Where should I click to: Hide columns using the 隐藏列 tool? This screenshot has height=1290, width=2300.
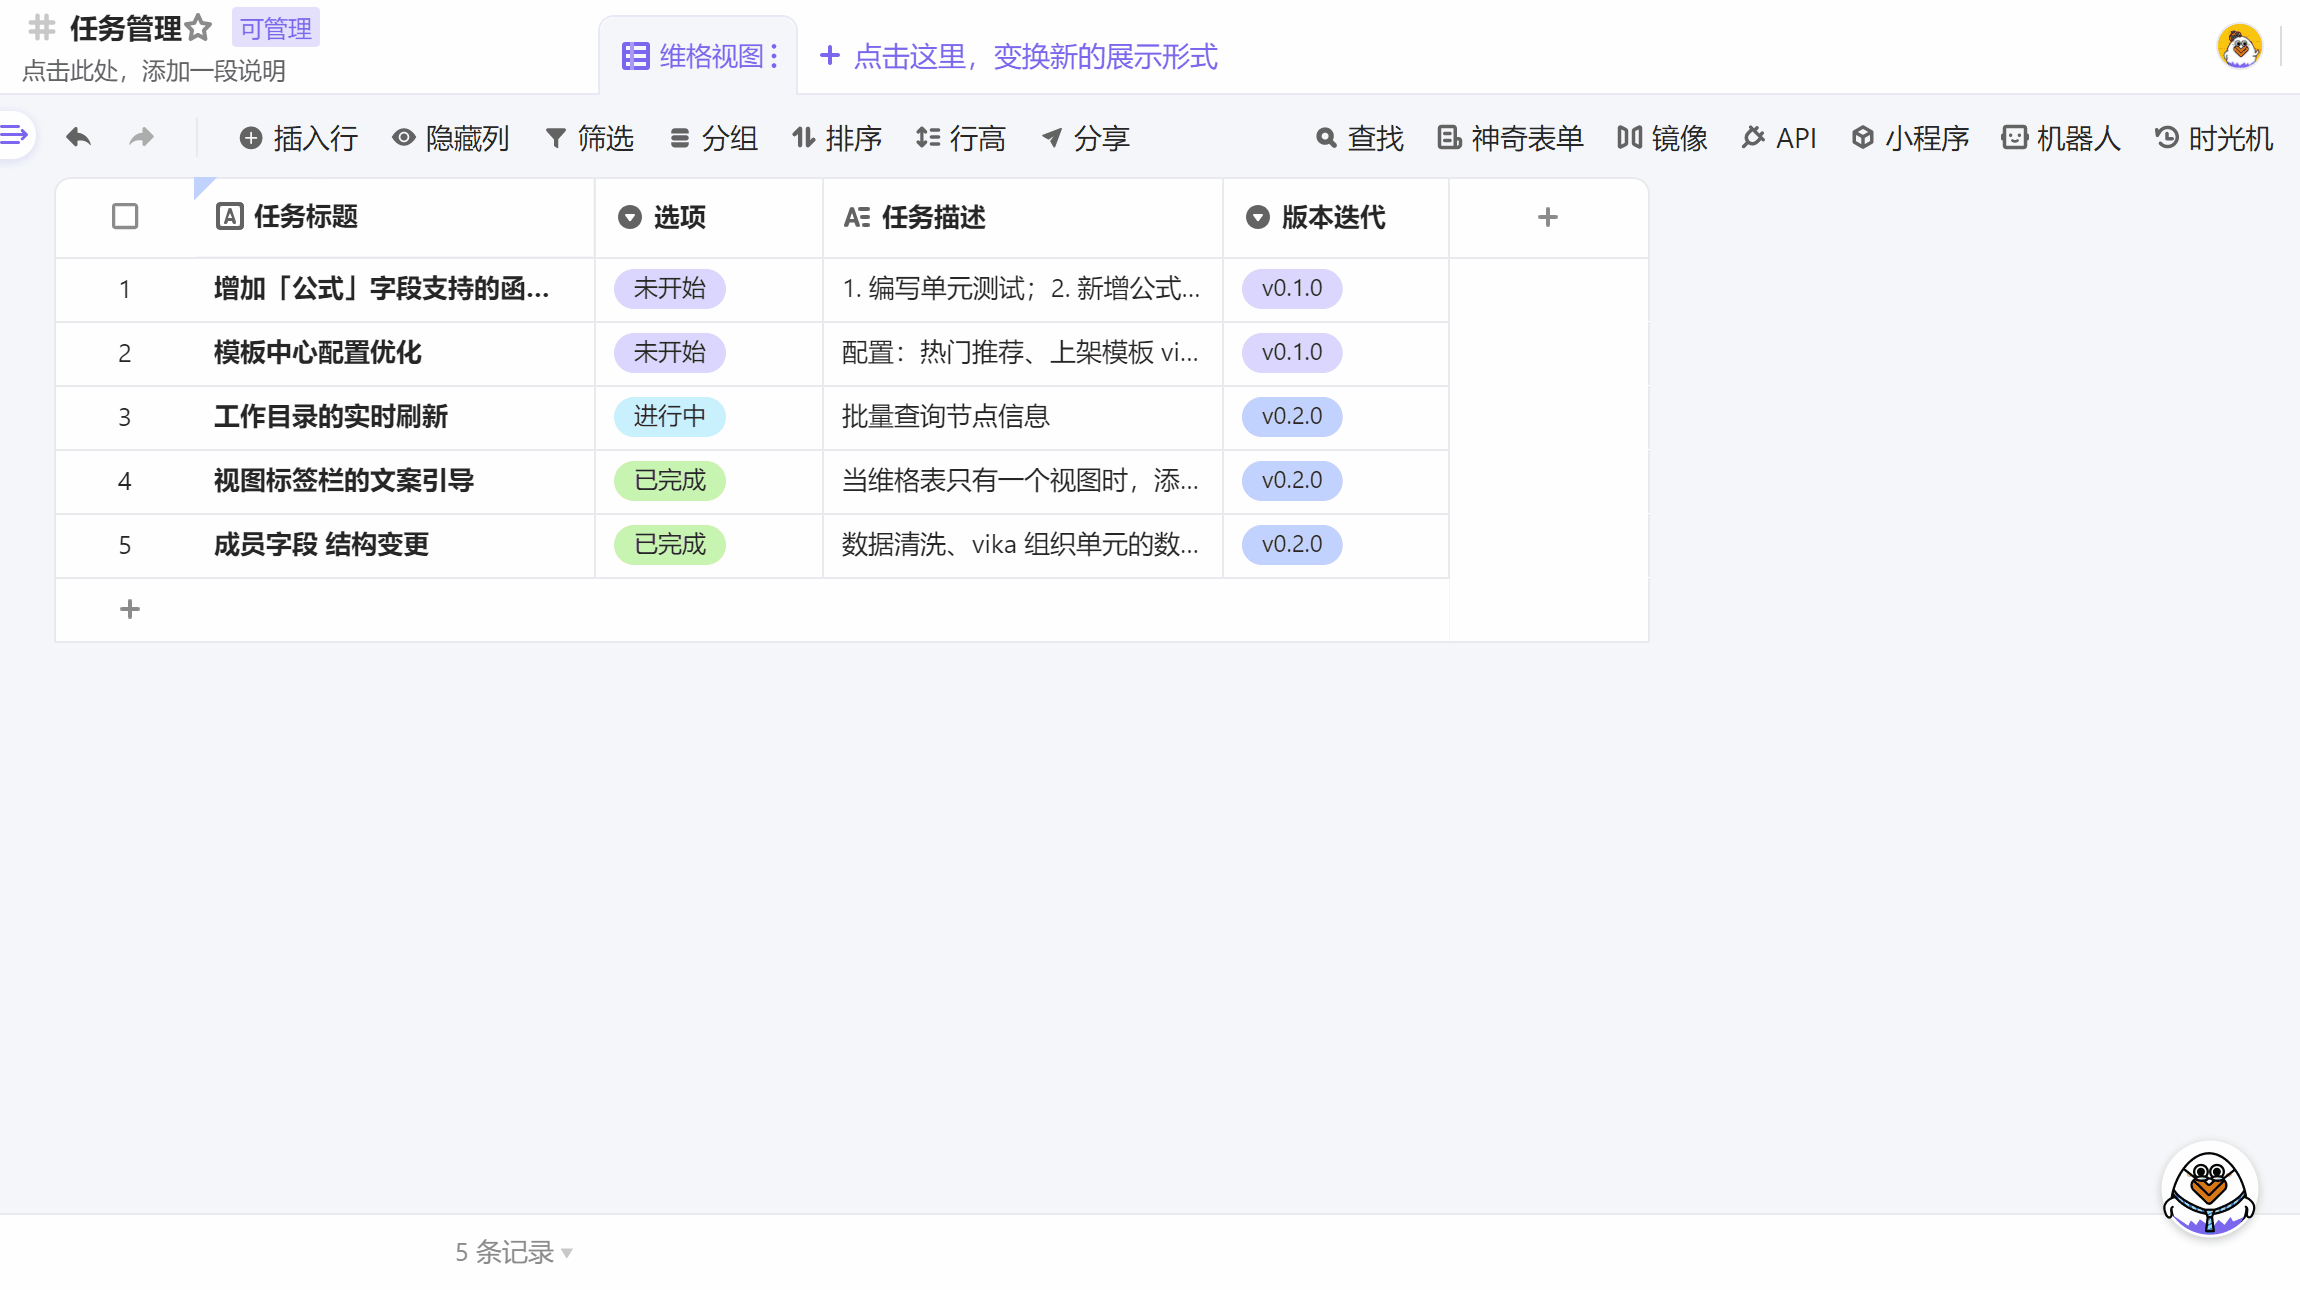click(451, 139)
